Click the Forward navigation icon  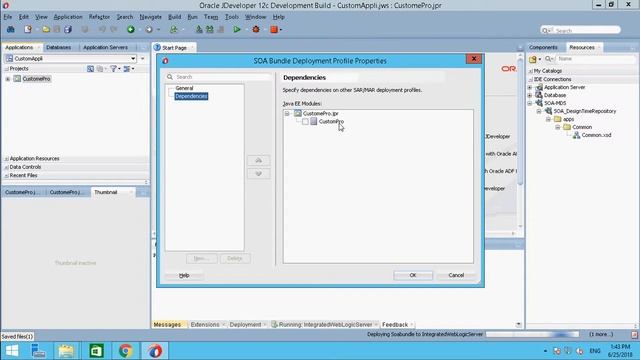point(149,29)
